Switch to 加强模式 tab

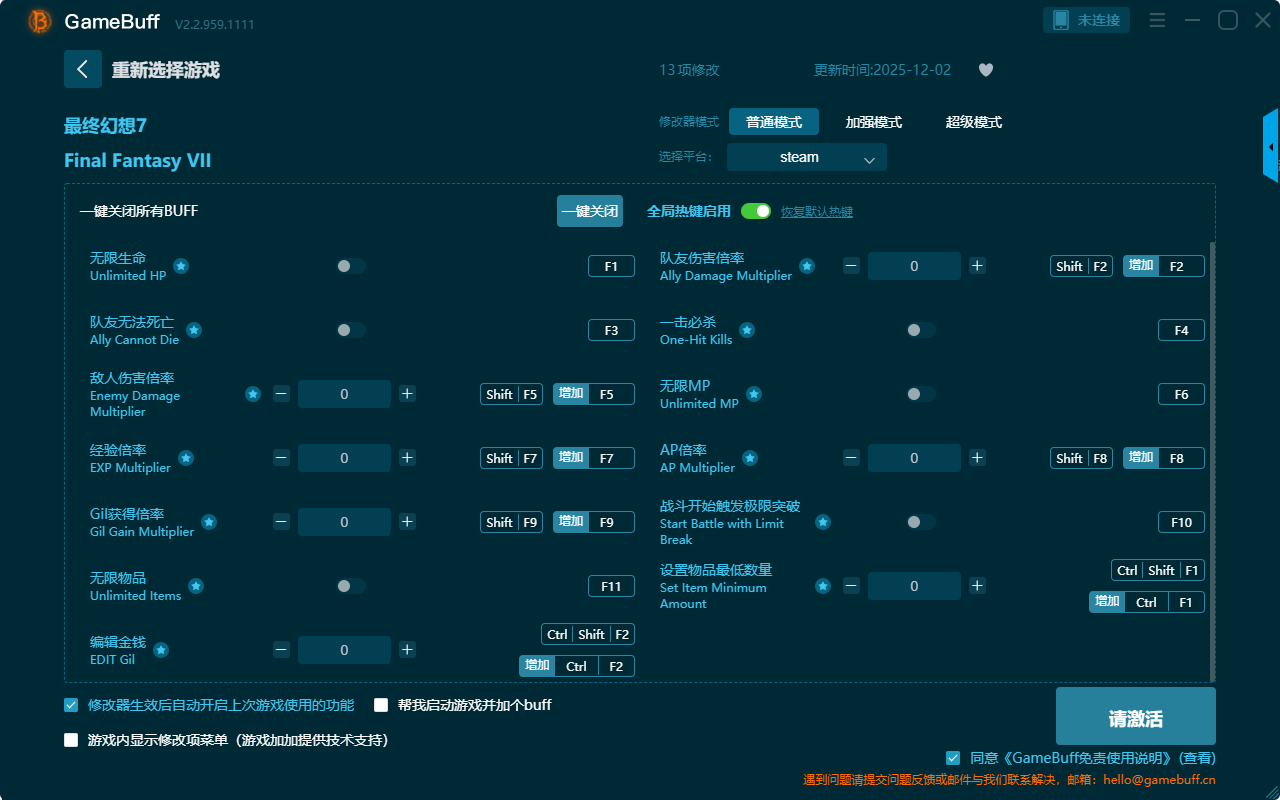tap(873, 122)
